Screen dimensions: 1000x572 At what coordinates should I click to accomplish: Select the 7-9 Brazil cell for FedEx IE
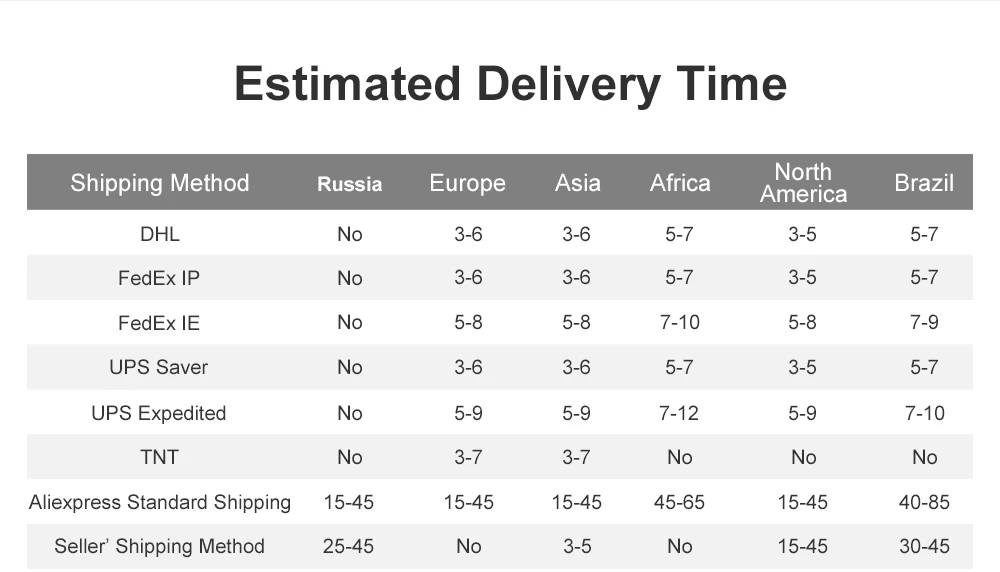(x=924, y=323)
